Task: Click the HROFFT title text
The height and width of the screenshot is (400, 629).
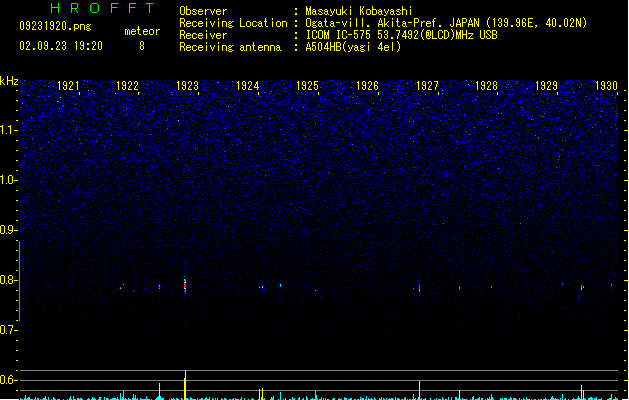Action: click(x=103, y=8)
